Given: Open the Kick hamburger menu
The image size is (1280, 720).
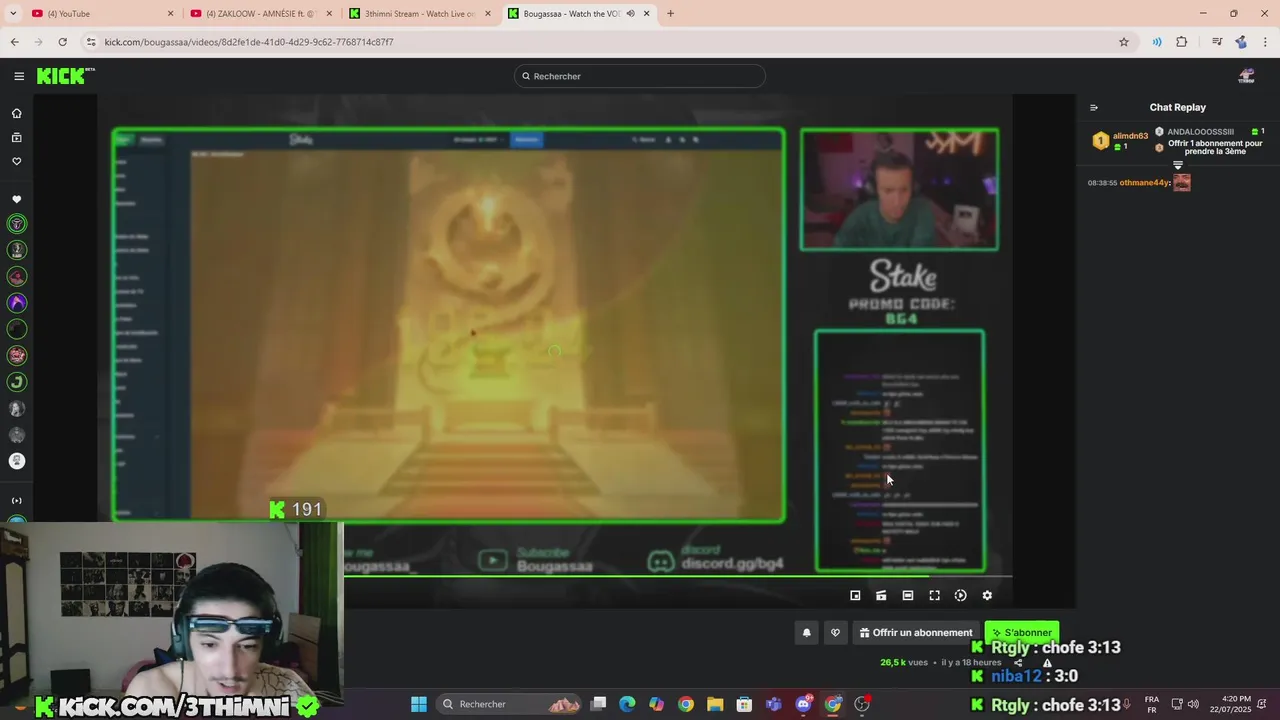Looking at the screenshot, I should [19, 76].
